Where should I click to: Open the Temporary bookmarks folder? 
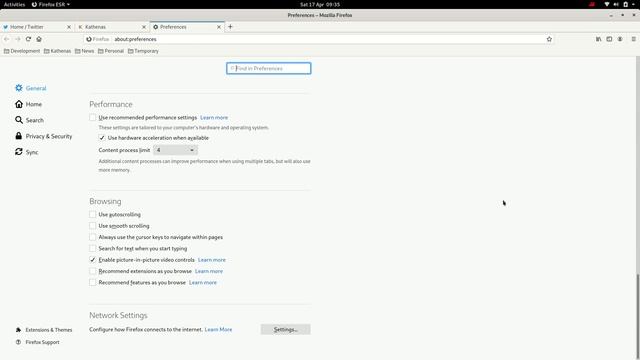coord(143,51)
